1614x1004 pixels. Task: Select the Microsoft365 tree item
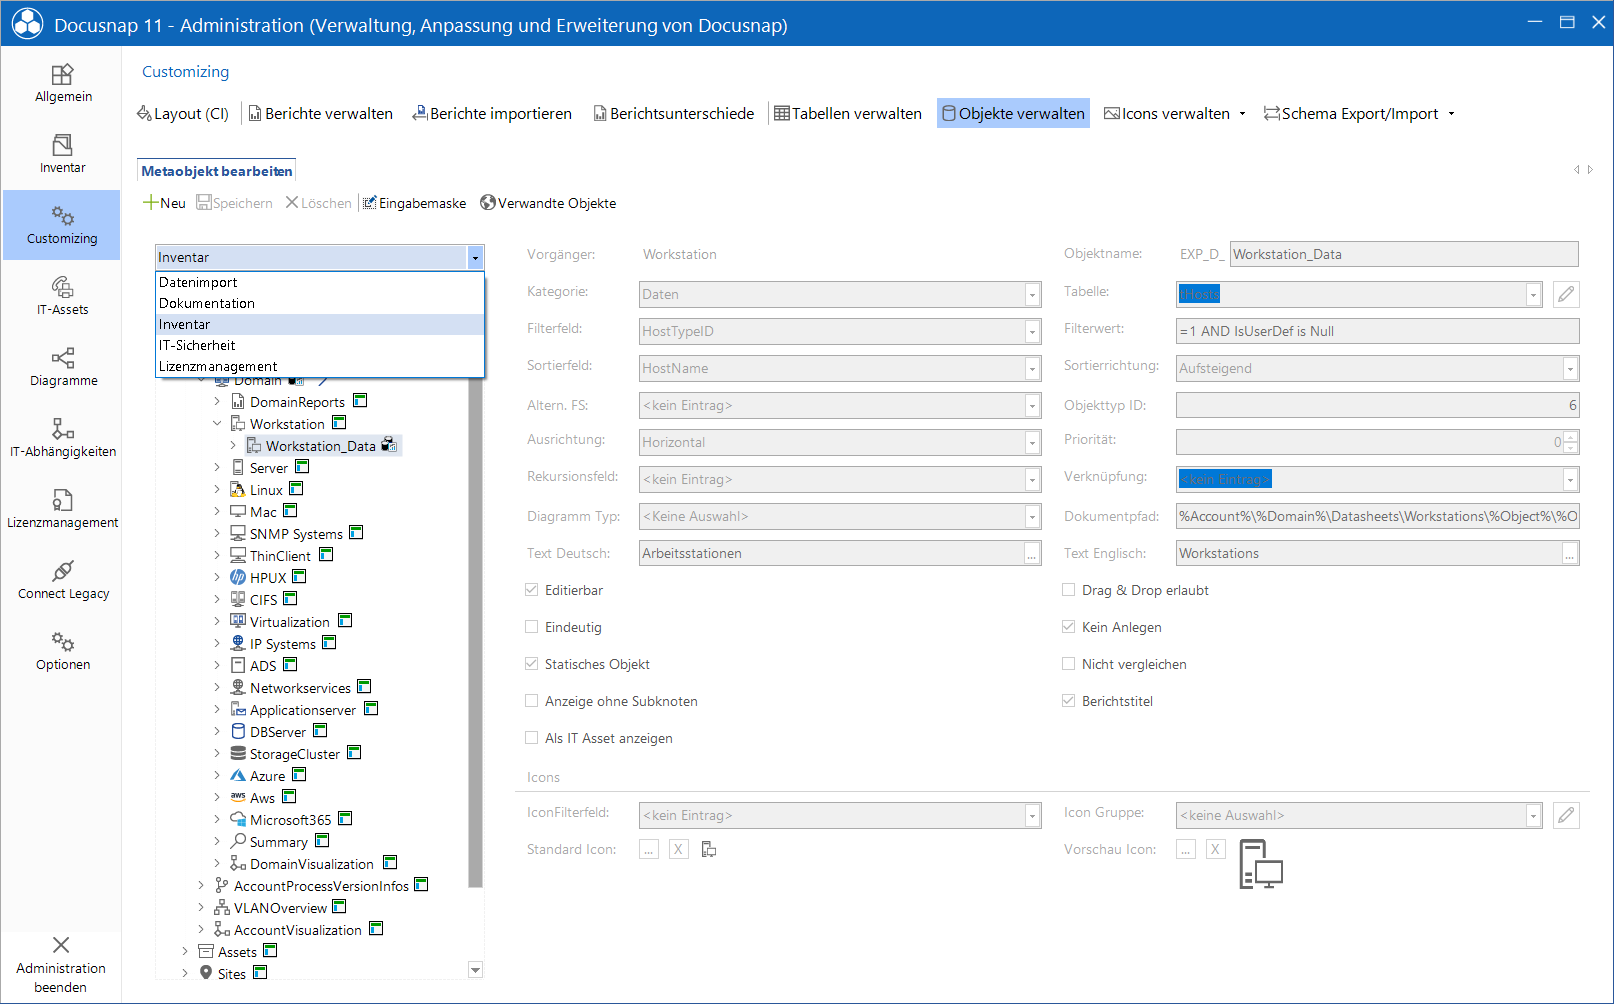click(x=290, y=820)
